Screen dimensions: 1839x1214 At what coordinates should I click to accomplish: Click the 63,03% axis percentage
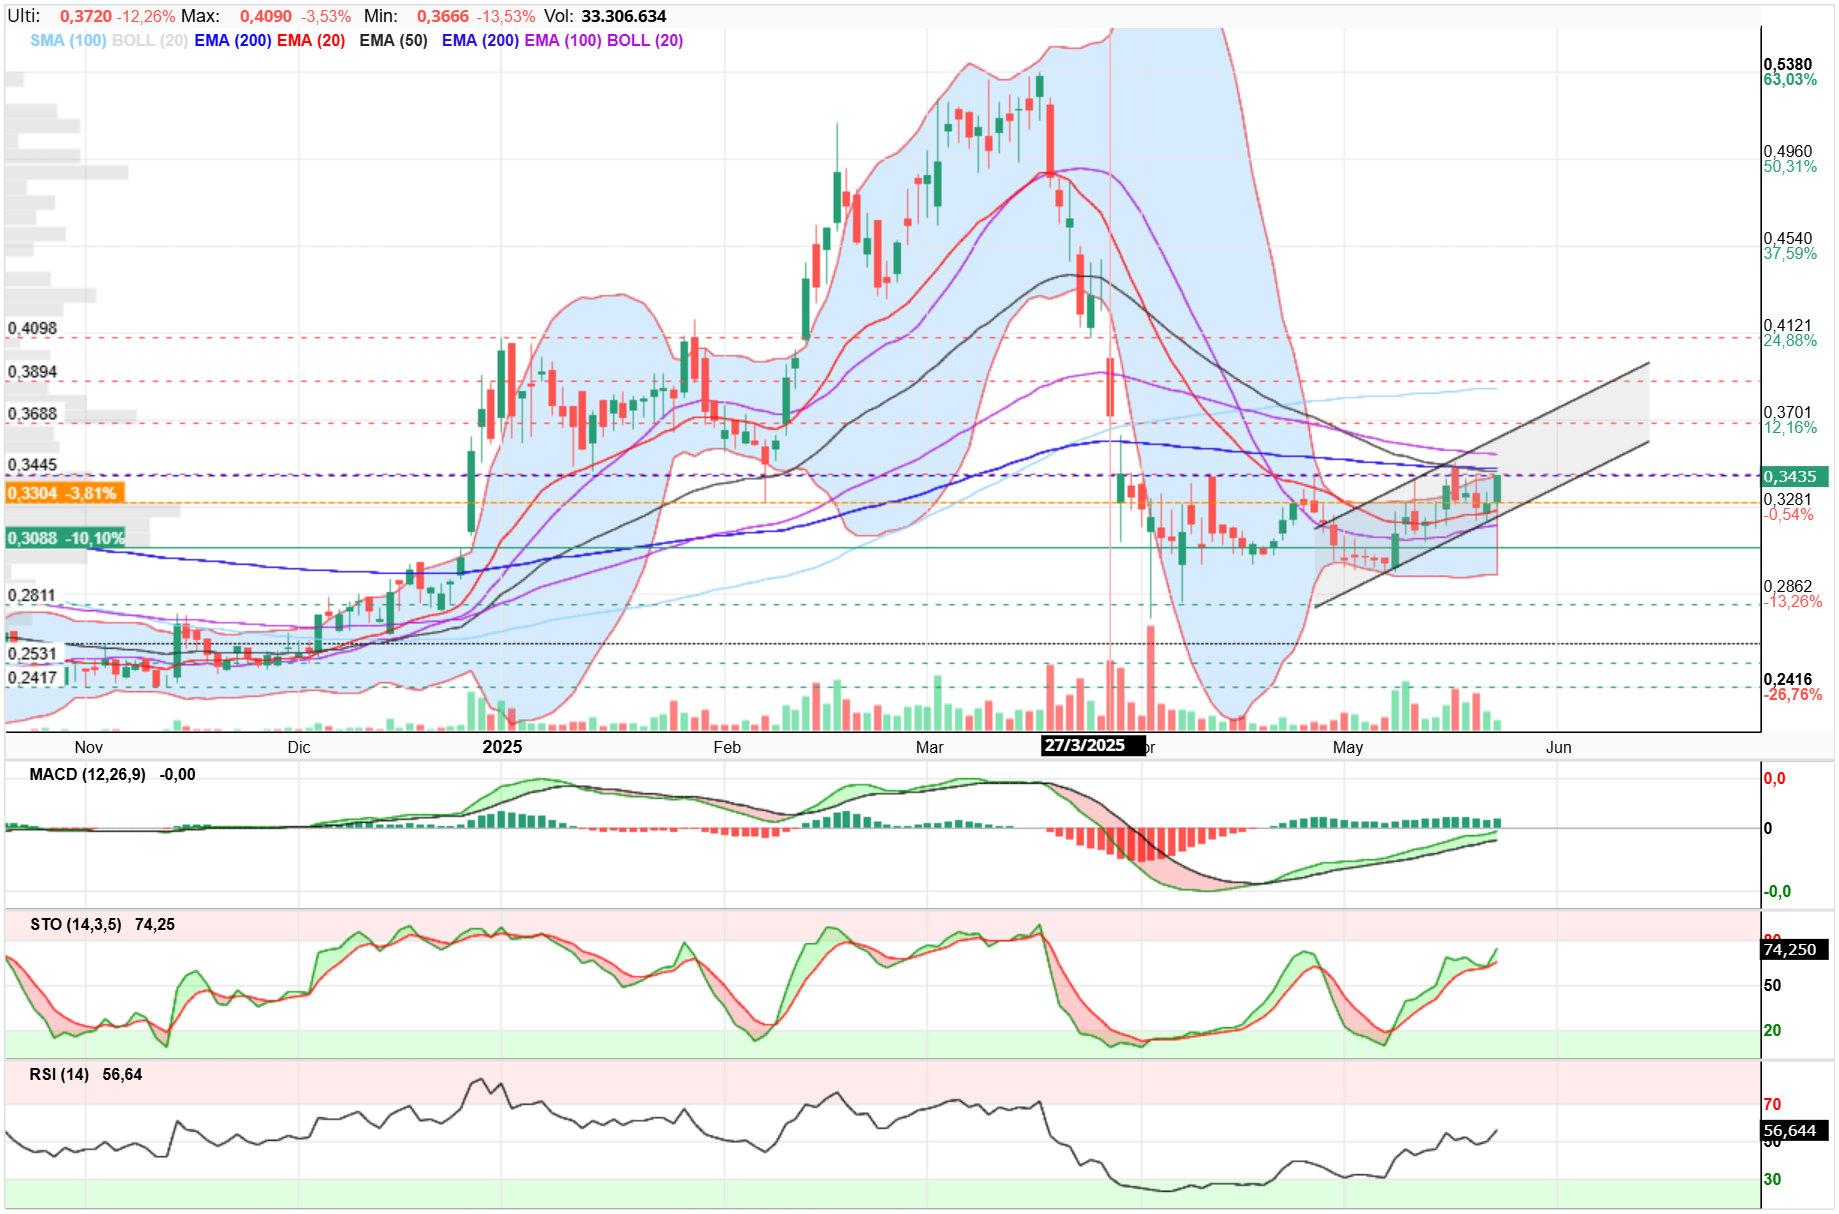(x=1790, y=80)
